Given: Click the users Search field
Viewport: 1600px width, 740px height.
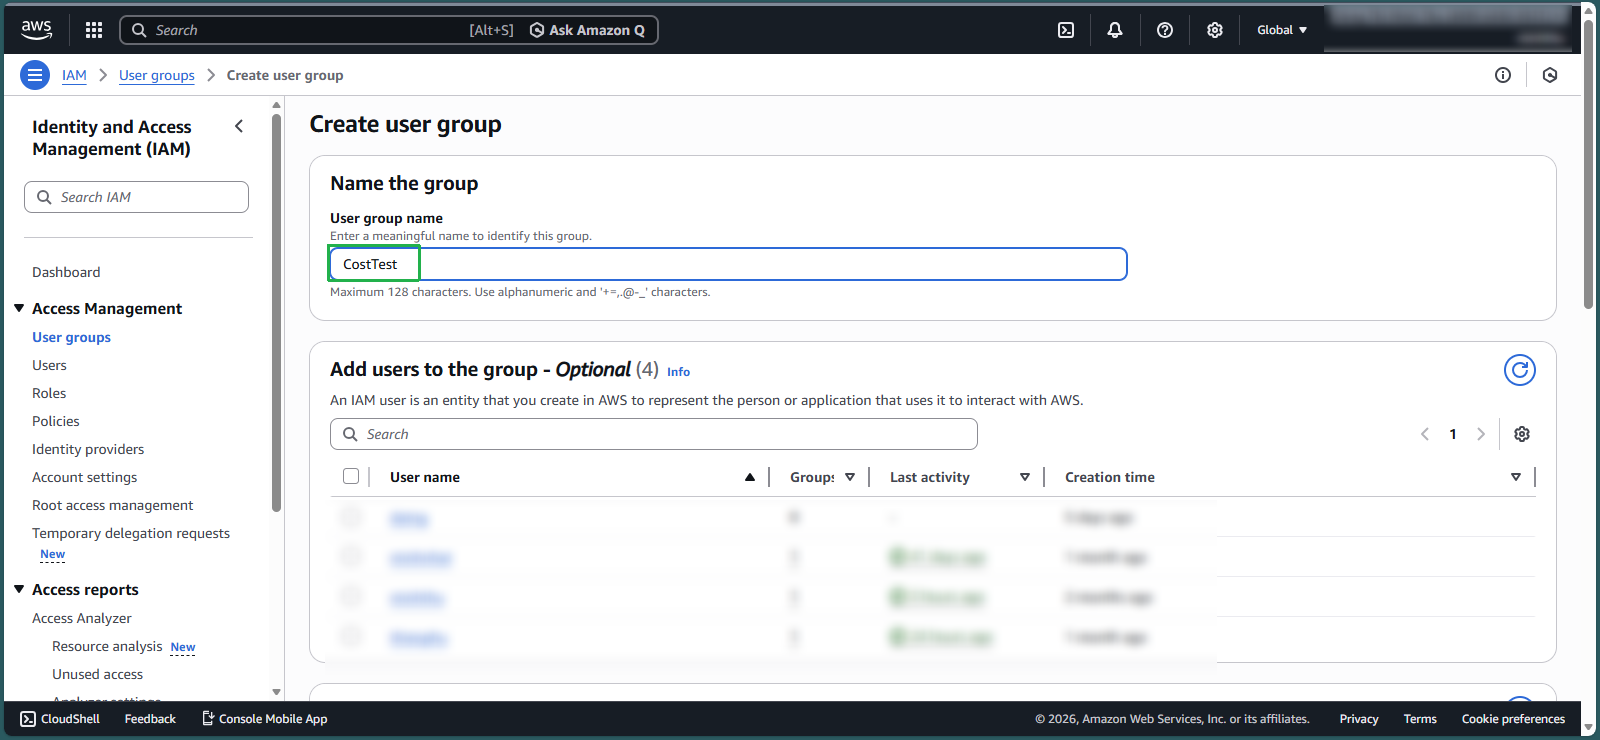Looking at the screenshot, I should tap(654, 434).
